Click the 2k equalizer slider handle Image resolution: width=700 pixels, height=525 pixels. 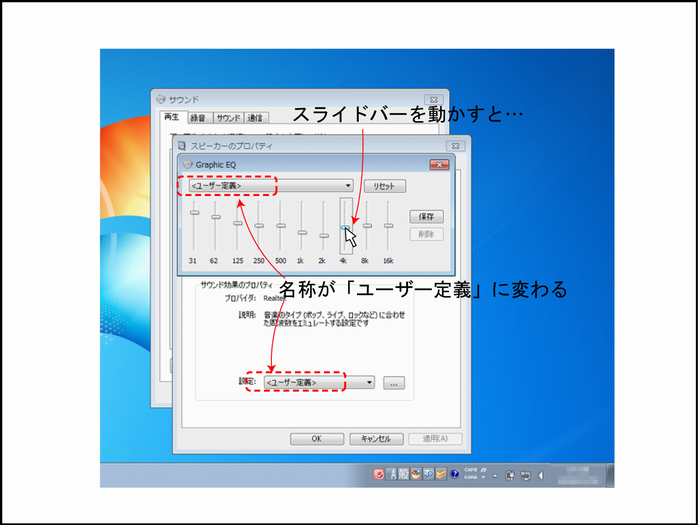pos(324,235)
